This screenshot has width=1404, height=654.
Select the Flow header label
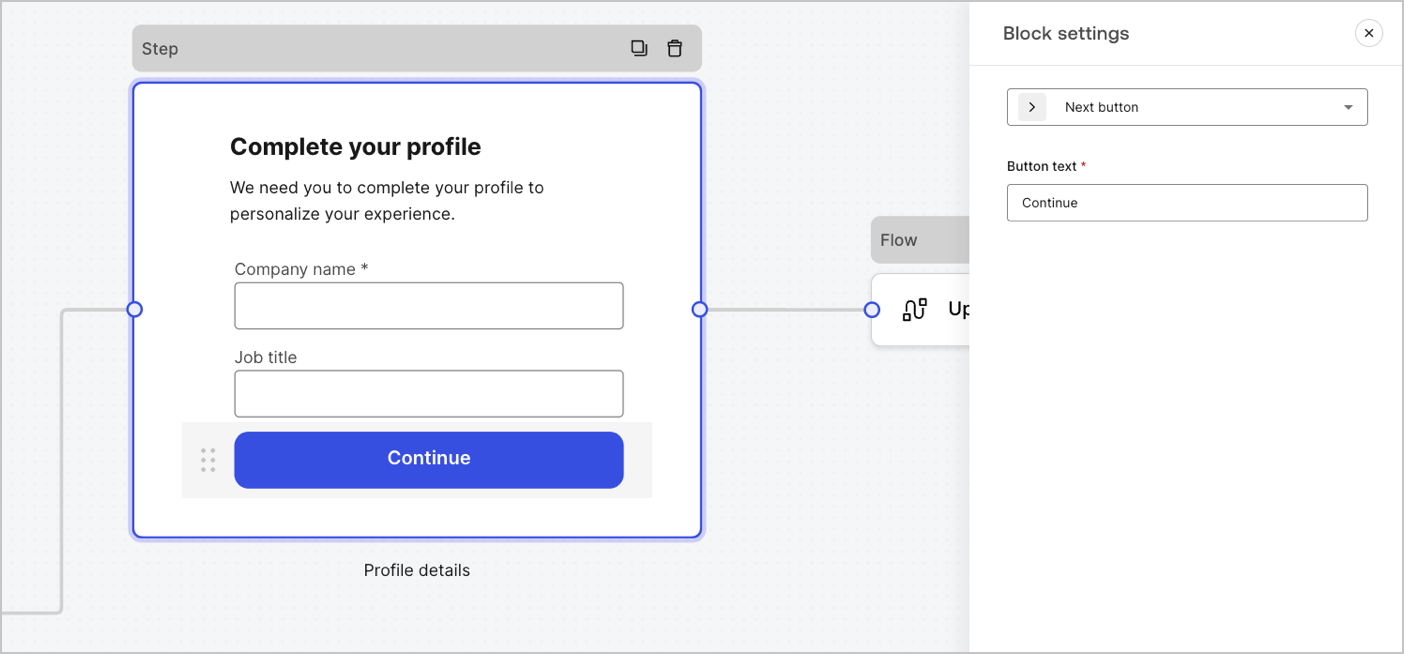897,239
